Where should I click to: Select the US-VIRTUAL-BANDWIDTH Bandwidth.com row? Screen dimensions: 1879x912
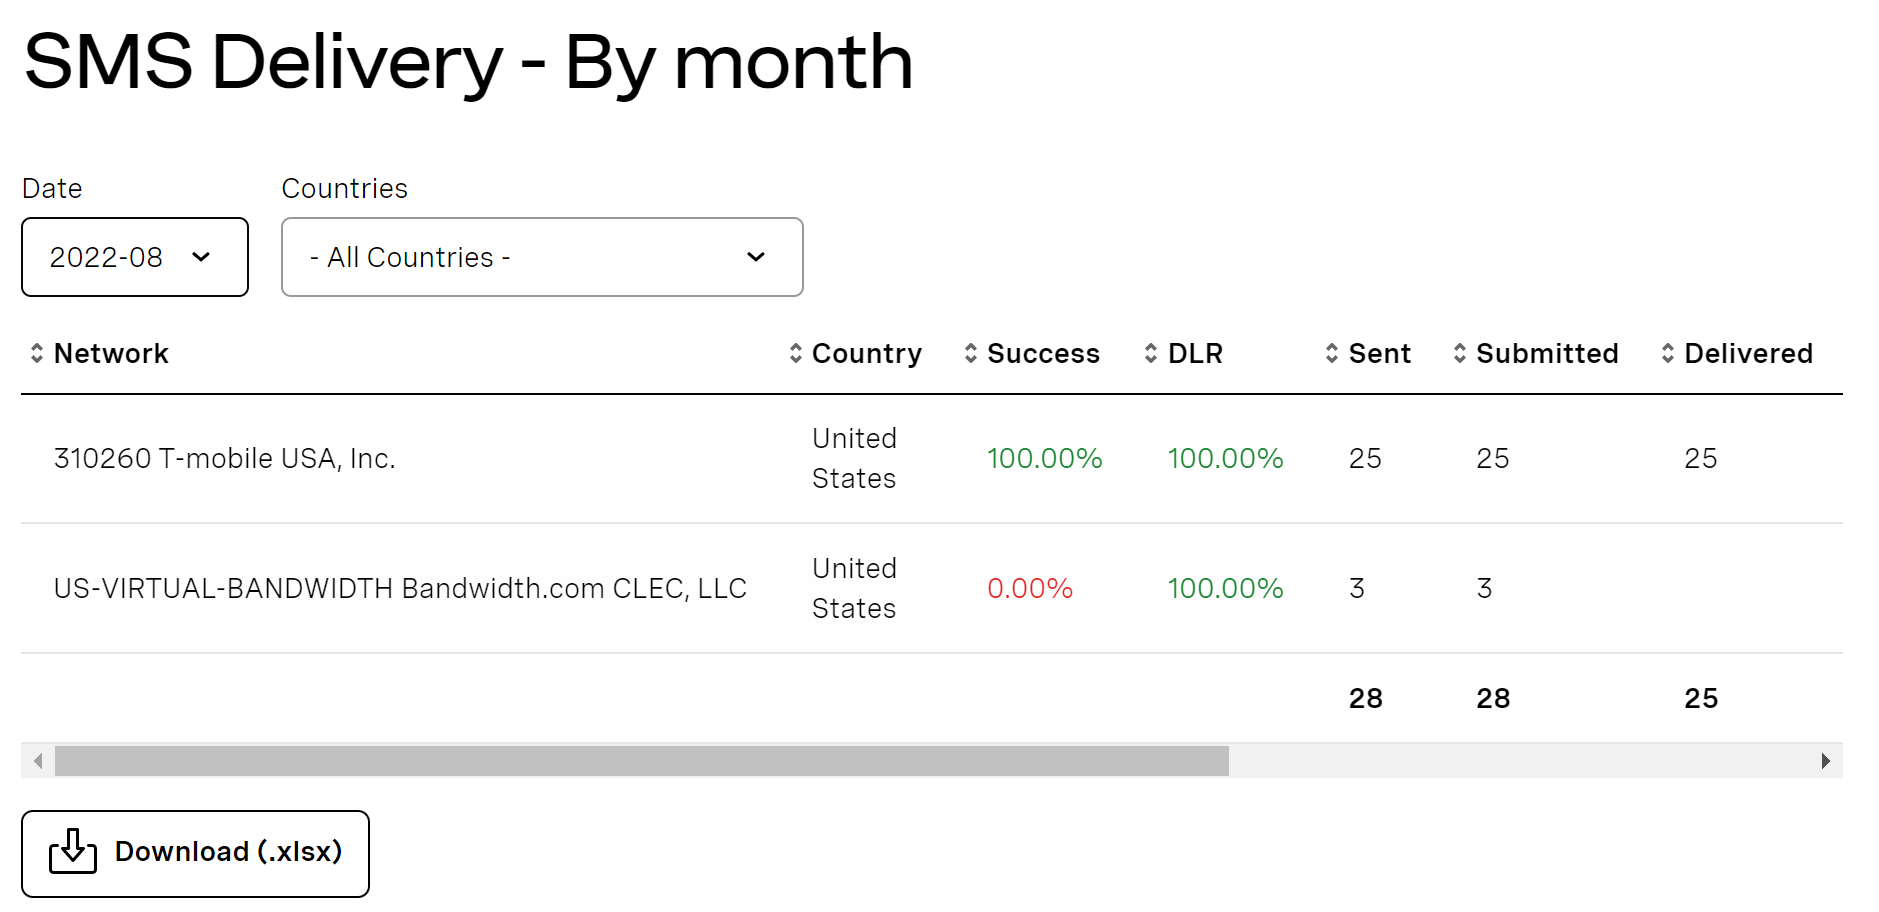pyautogui.click(x=932, y=589)
